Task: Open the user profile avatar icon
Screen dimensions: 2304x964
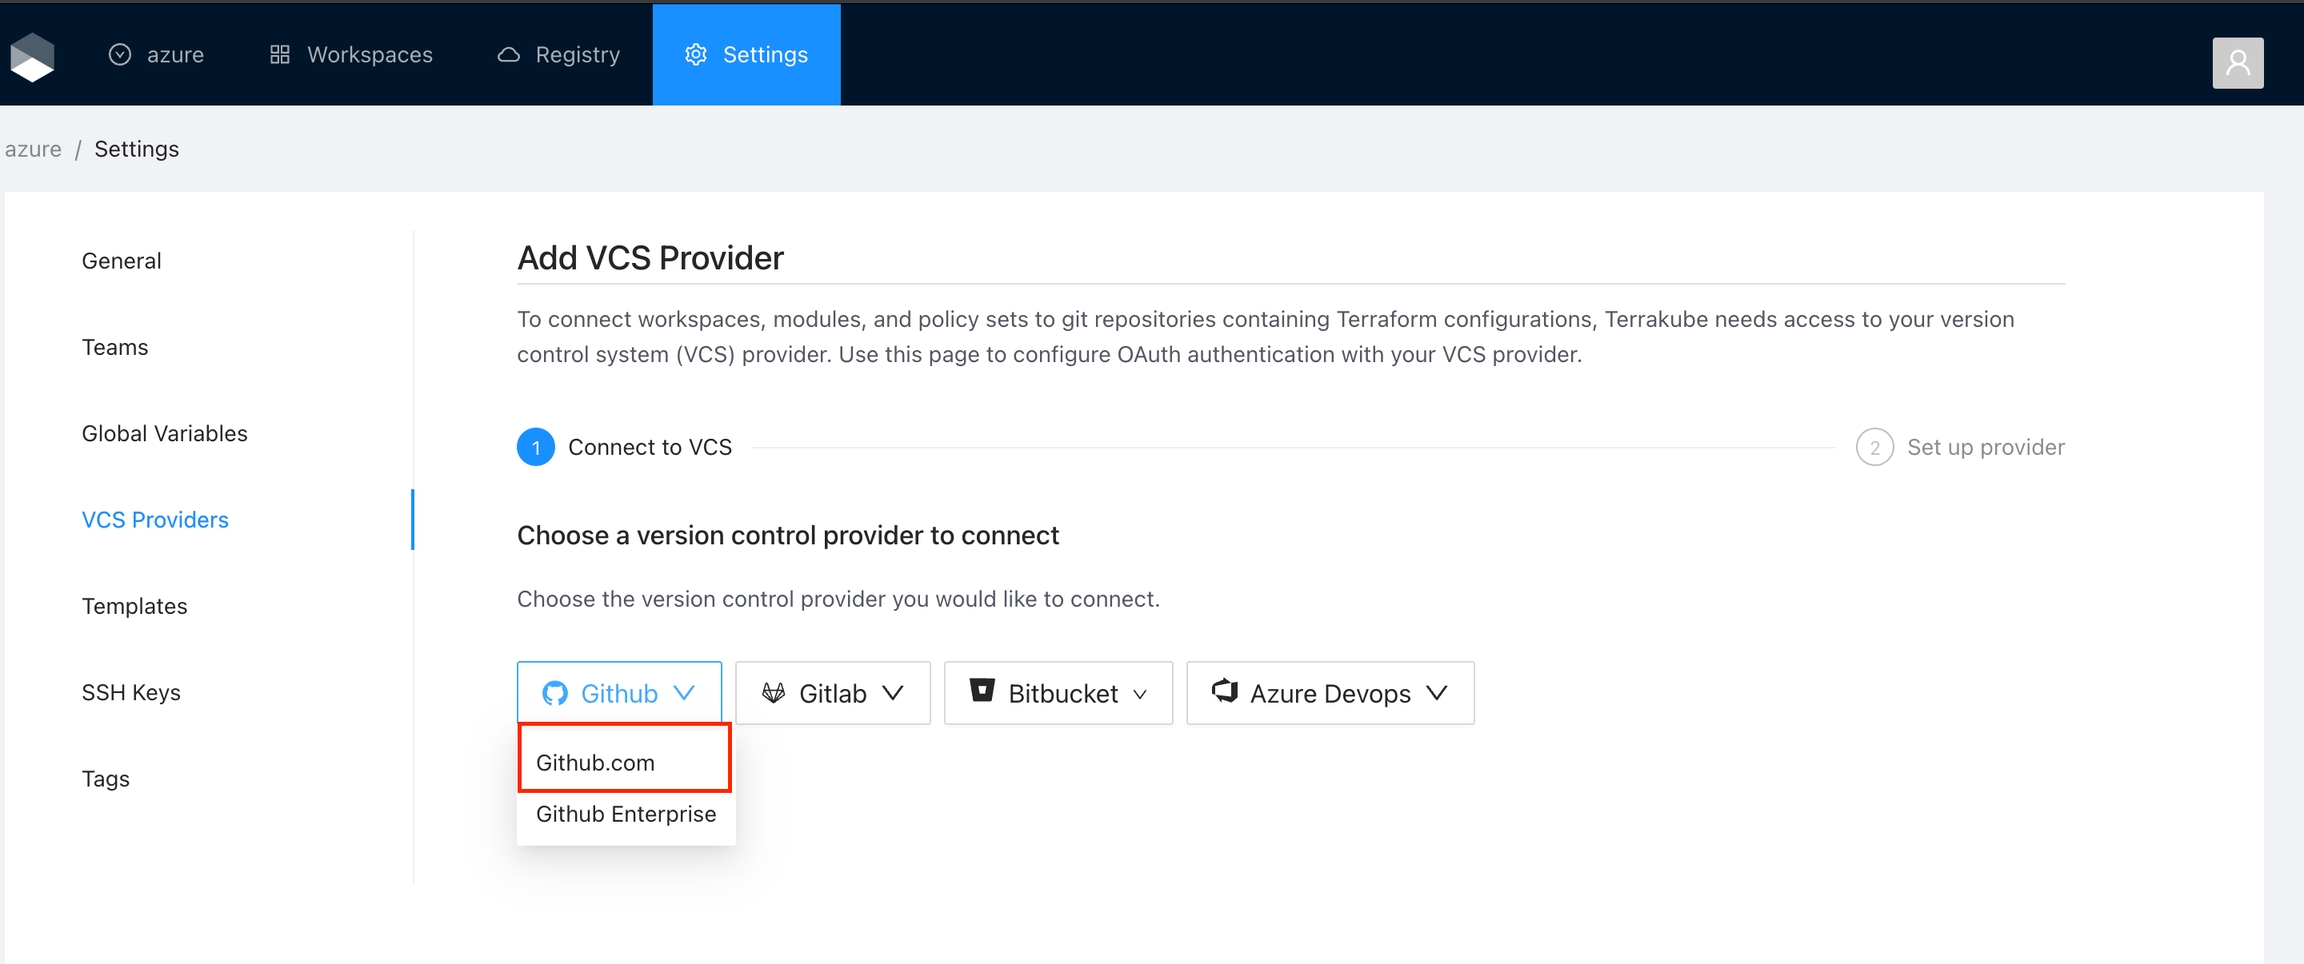Action: click(2237, 63)
